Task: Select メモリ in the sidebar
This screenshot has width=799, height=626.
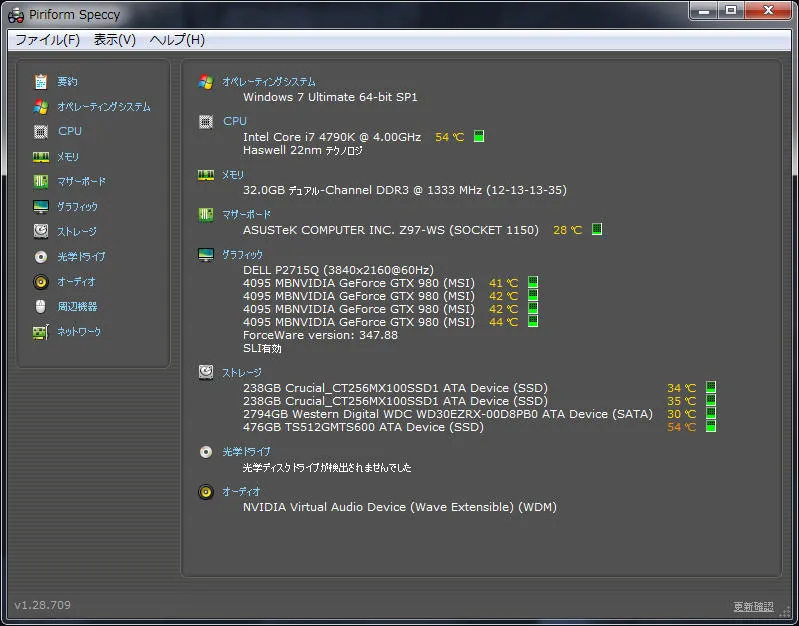Action: pos(67,156)
